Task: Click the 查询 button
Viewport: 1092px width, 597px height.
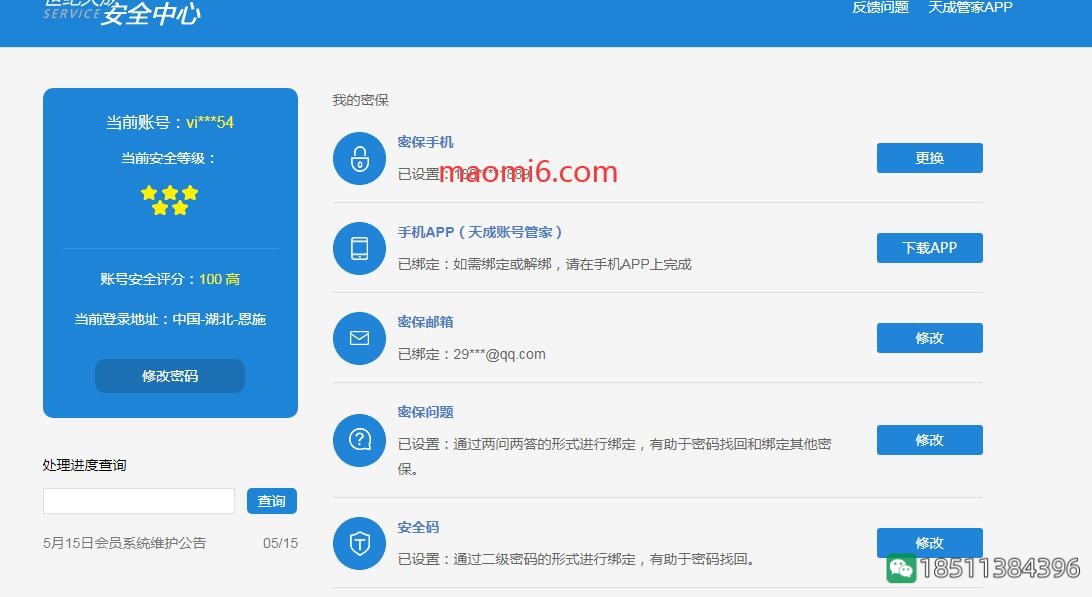Action: (272, 501)
